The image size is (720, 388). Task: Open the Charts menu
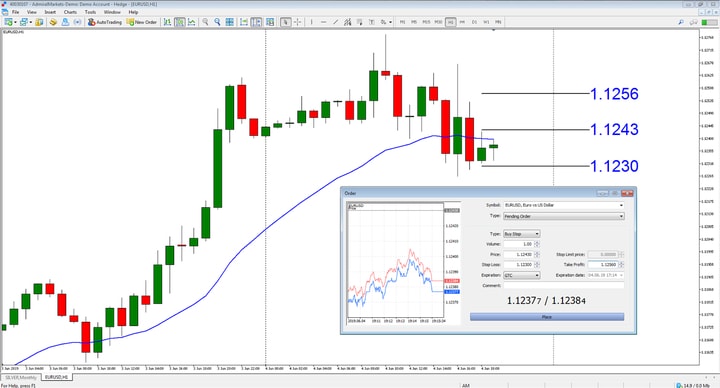(x=70, y=12)
